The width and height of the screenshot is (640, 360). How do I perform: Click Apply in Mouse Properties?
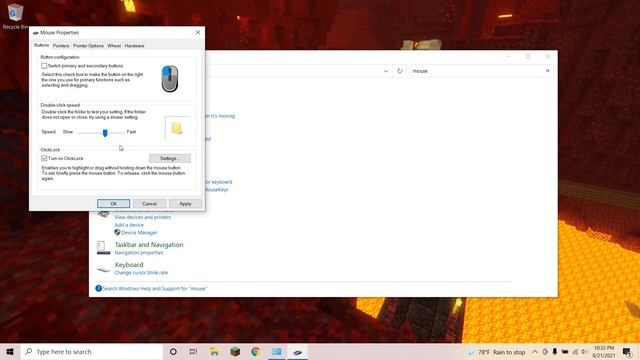(x=185, y=204)
